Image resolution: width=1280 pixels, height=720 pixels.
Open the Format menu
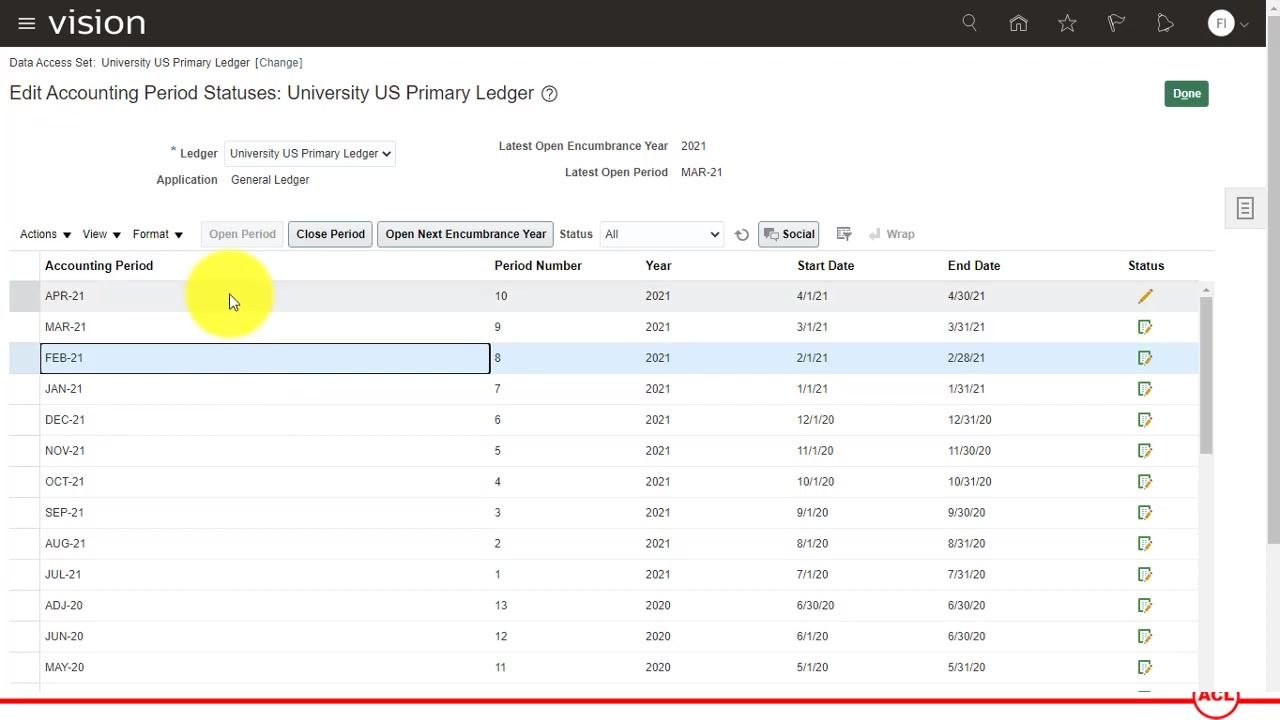click(158, 234)
